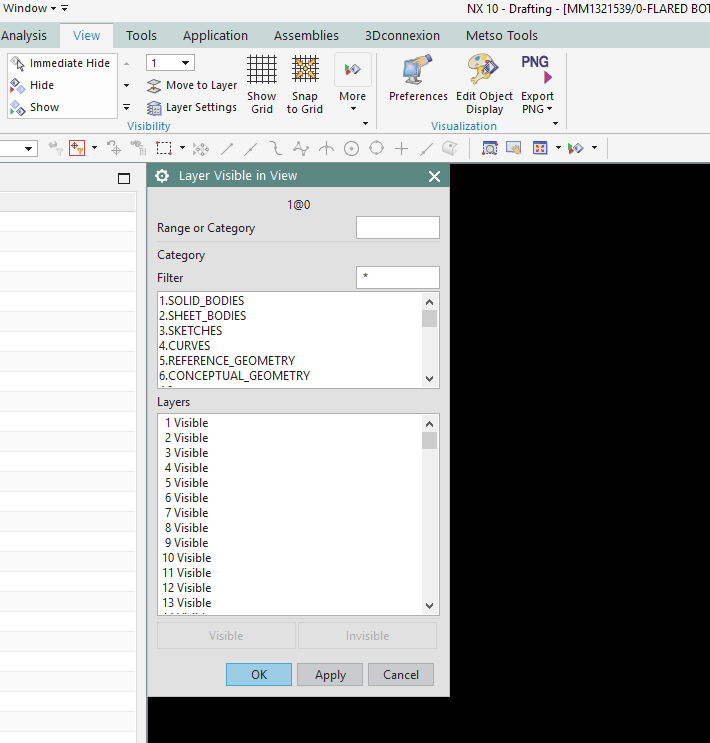Expand the Visualization group options arrow
This screenshot has height=743, width=710.
555,124
